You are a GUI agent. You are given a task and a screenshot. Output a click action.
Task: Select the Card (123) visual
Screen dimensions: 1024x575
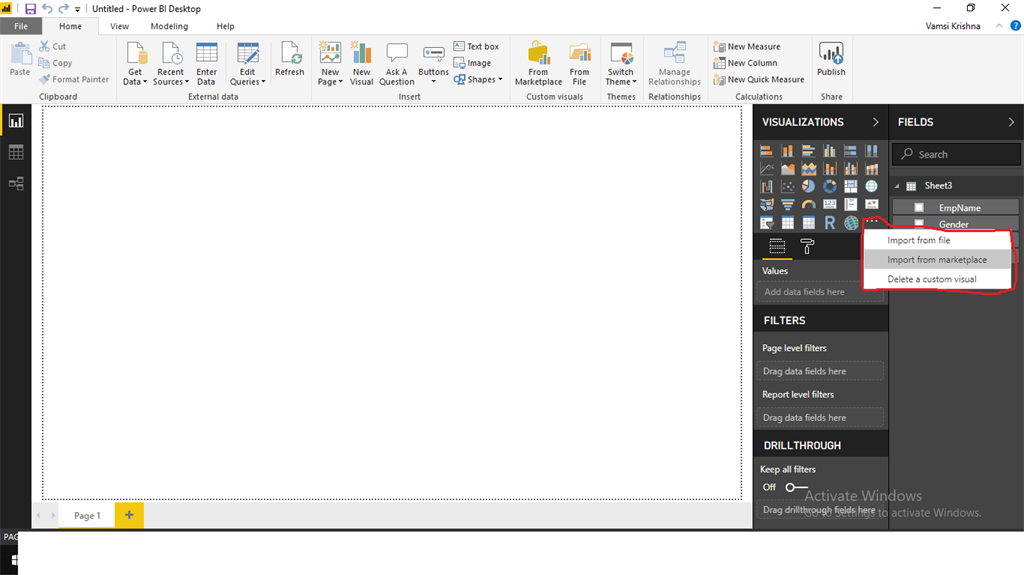[x=829, y=205]
